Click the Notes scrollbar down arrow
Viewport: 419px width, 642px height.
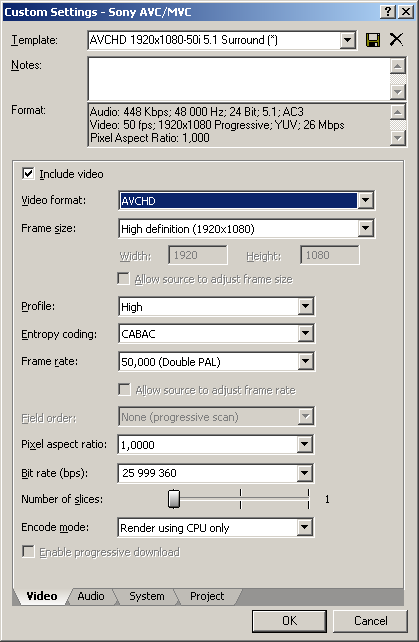398,92
